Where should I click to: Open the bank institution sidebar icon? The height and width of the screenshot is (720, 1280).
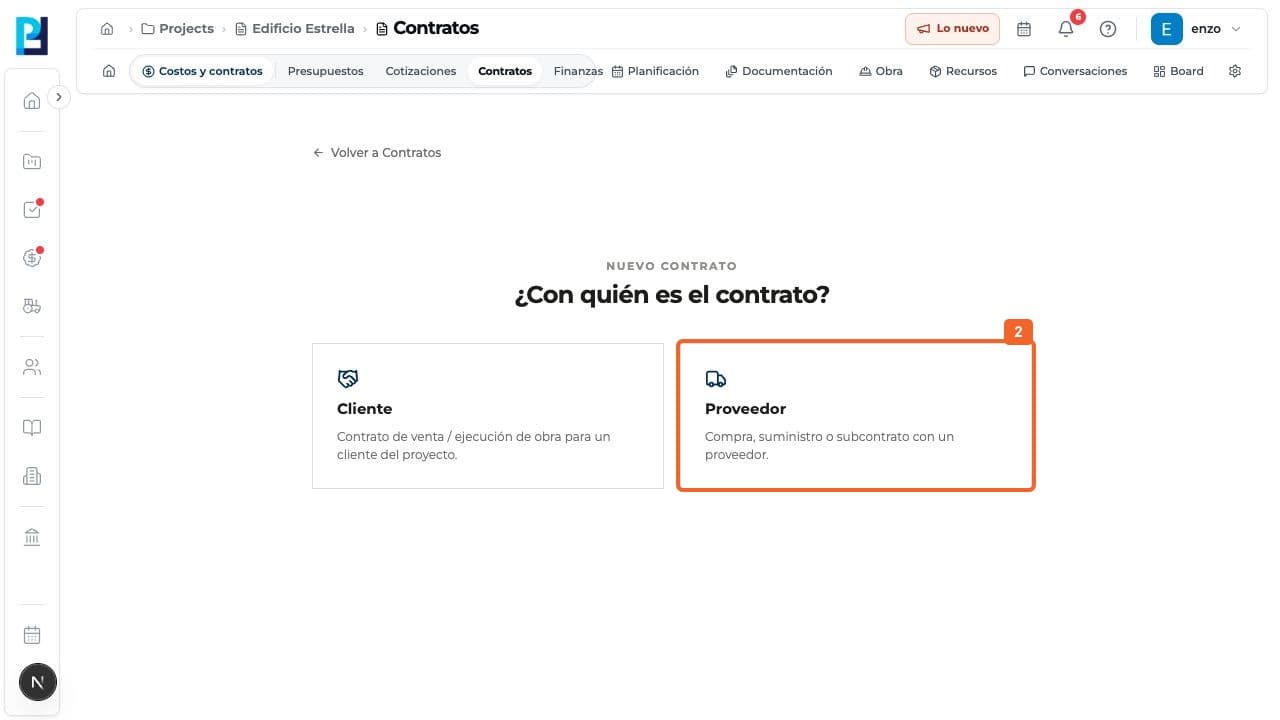[x=32, y=537]
